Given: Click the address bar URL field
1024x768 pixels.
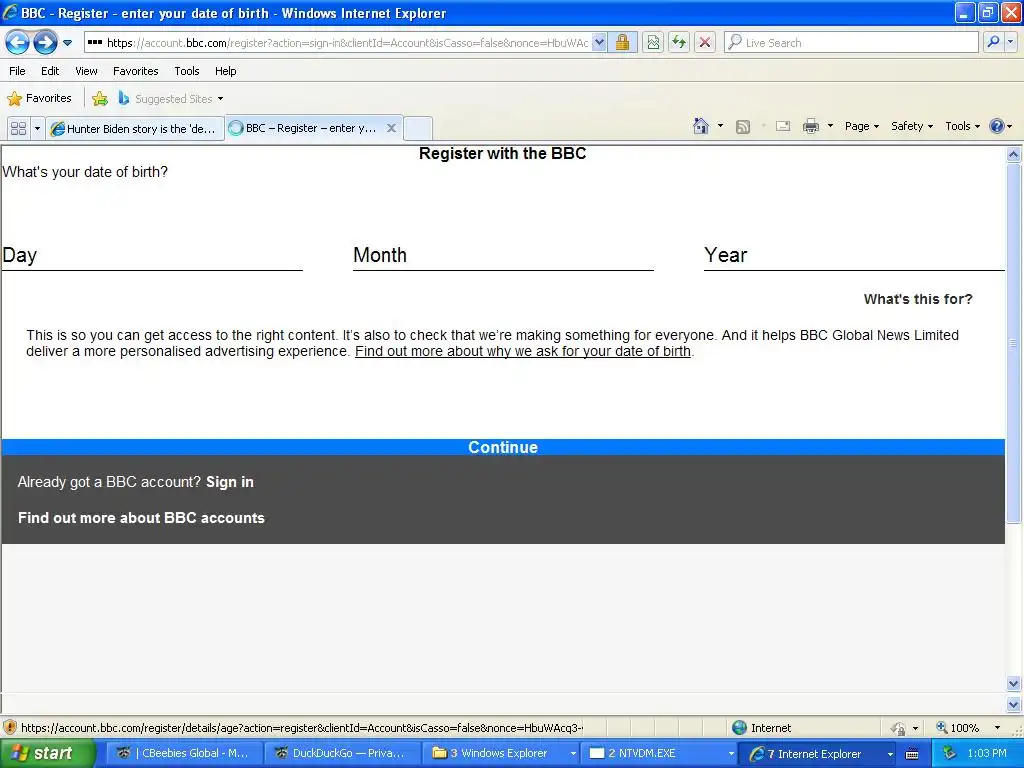Looking at the screenshot, I should (x=338, y=42).
